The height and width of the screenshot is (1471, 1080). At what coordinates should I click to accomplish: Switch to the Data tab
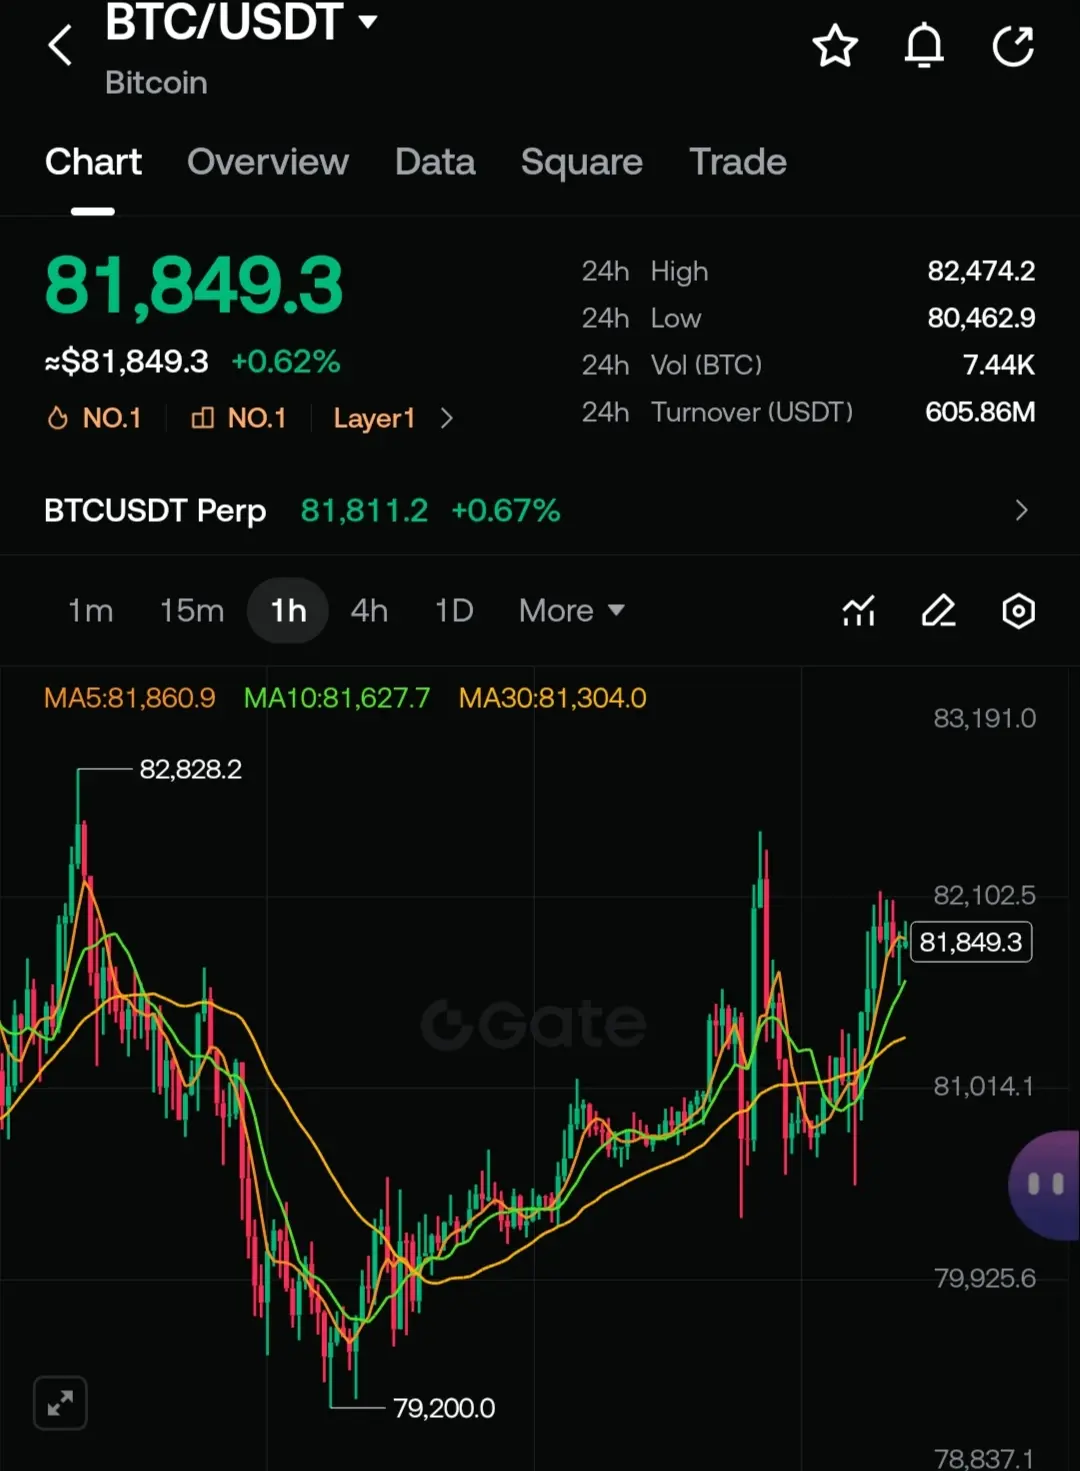[x=435, y=162]
